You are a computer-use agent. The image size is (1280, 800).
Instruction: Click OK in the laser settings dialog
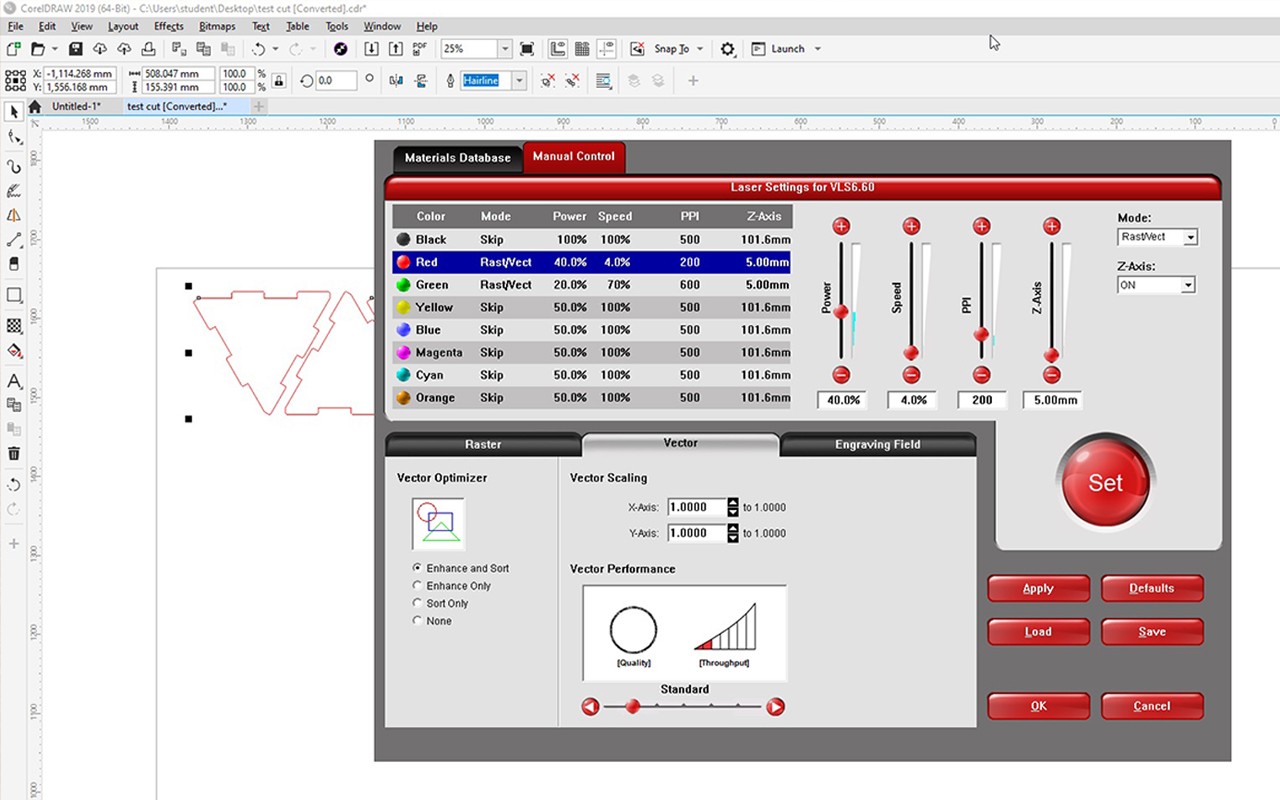point(1038,706)
